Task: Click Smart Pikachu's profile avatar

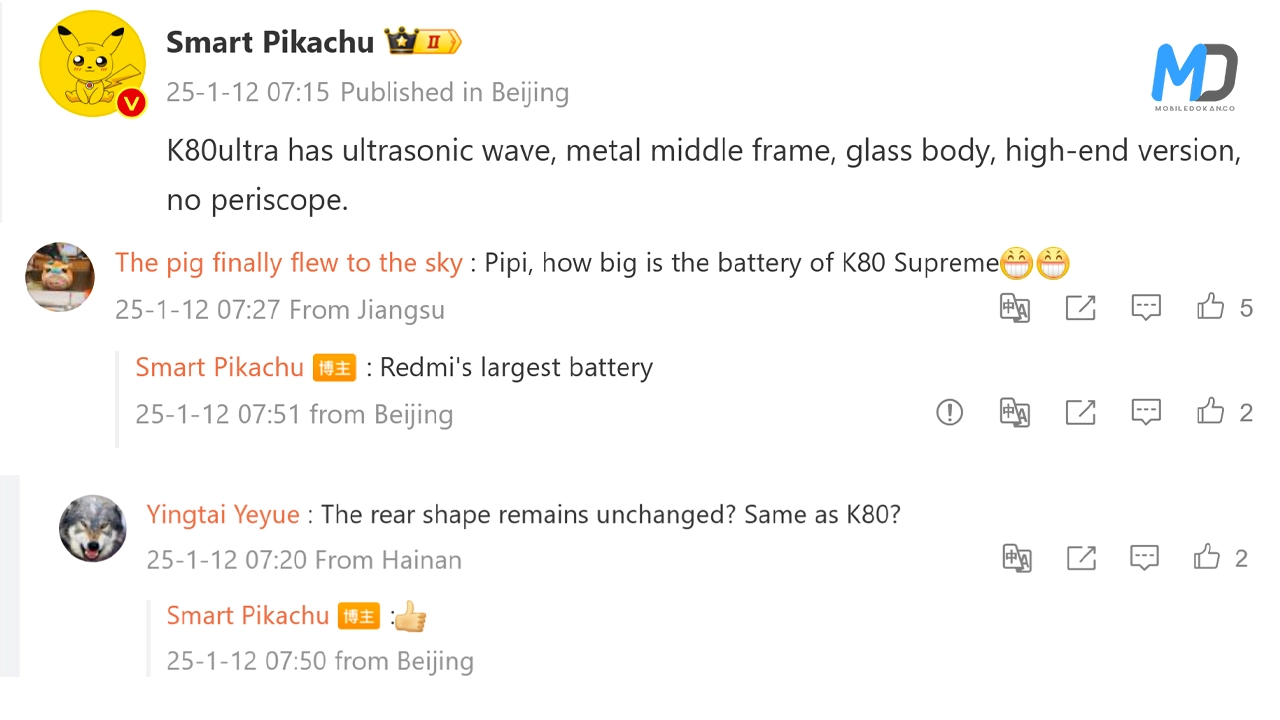Action: point(93,65)
